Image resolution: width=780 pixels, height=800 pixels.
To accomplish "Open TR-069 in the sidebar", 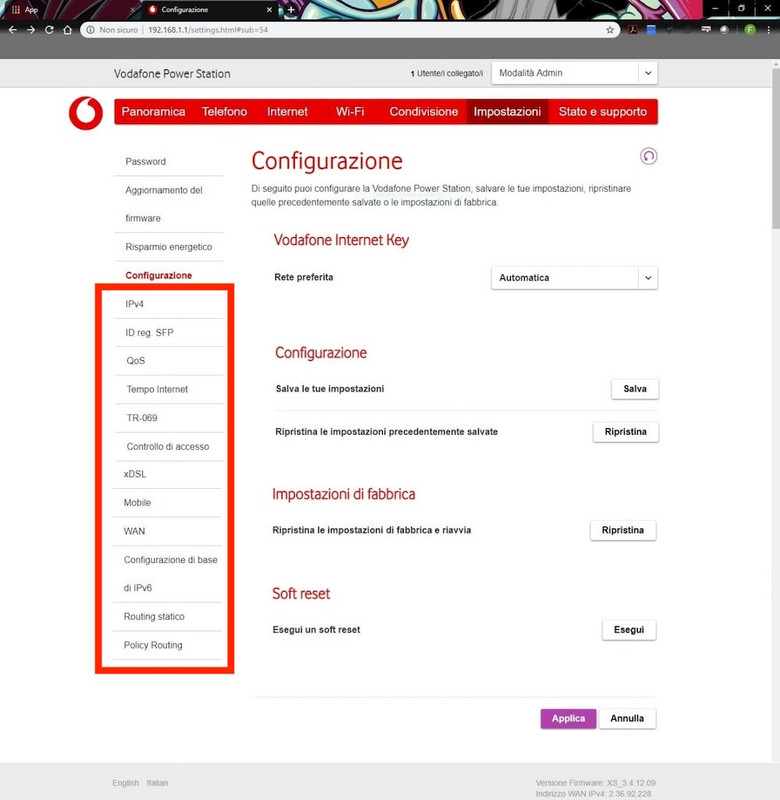I will pos(142,418).
